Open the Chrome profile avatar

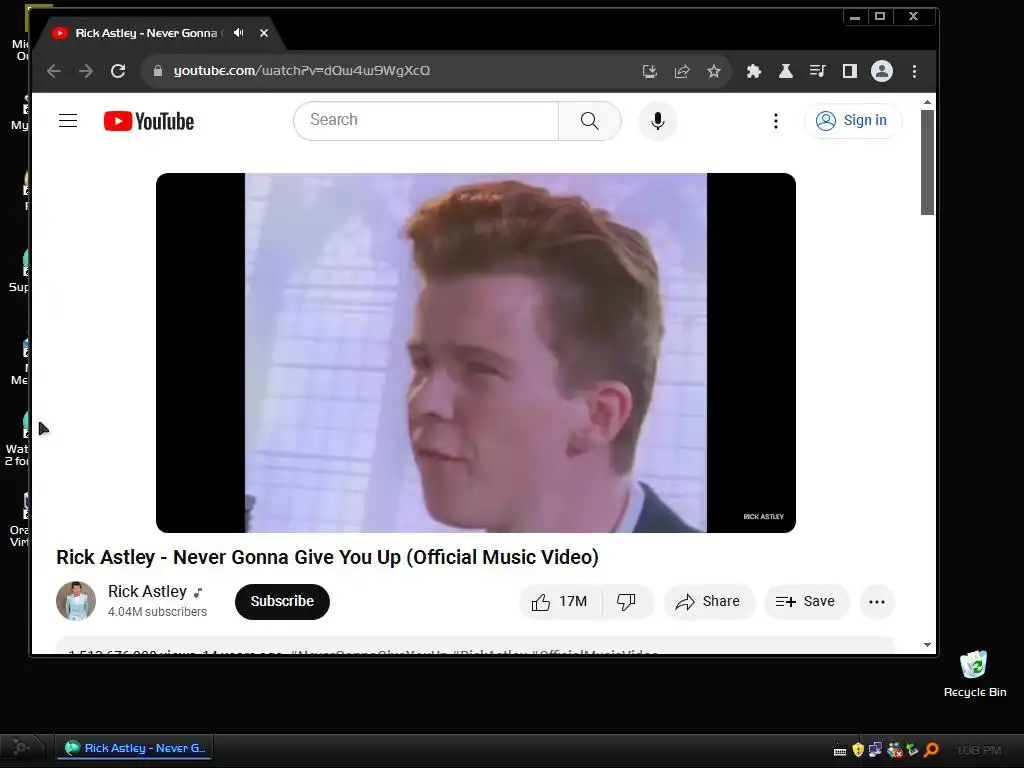(882, 71)
